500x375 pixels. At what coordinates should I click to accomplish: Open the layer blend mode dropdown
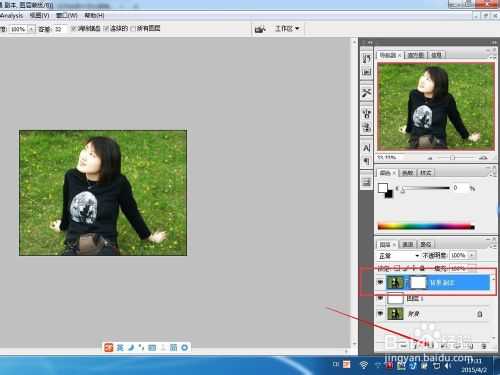click(399, 256)
